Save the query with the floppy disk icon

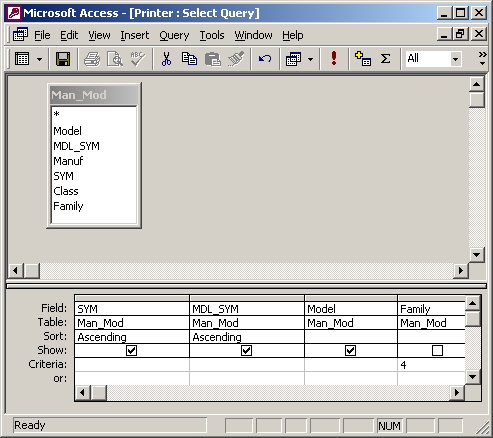coord(63,59)
